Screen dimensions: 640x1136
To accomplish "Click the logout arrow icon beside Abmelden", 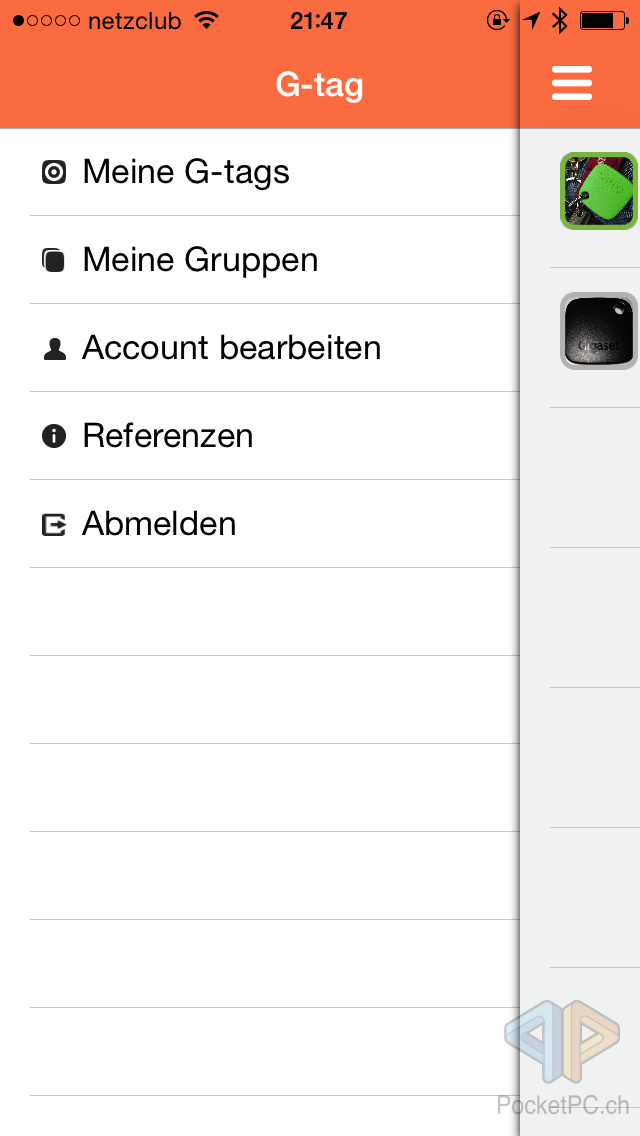I will coord(54,524).
